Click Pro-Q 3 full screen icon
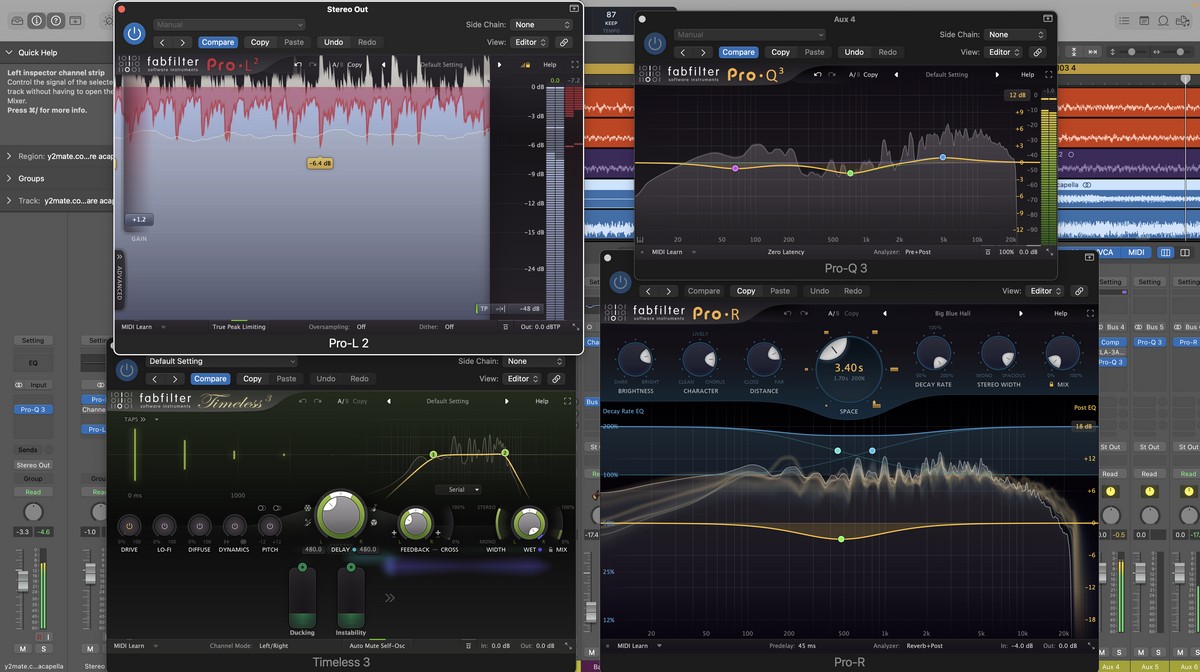The image size is (1200, 672). click(x=1048, y=74)
